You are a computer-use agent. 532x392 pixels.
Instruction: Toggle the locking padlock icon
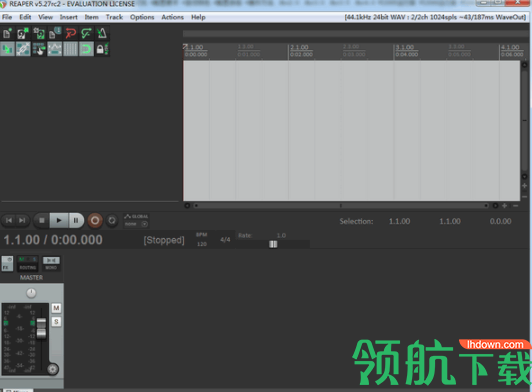[102, 49]
